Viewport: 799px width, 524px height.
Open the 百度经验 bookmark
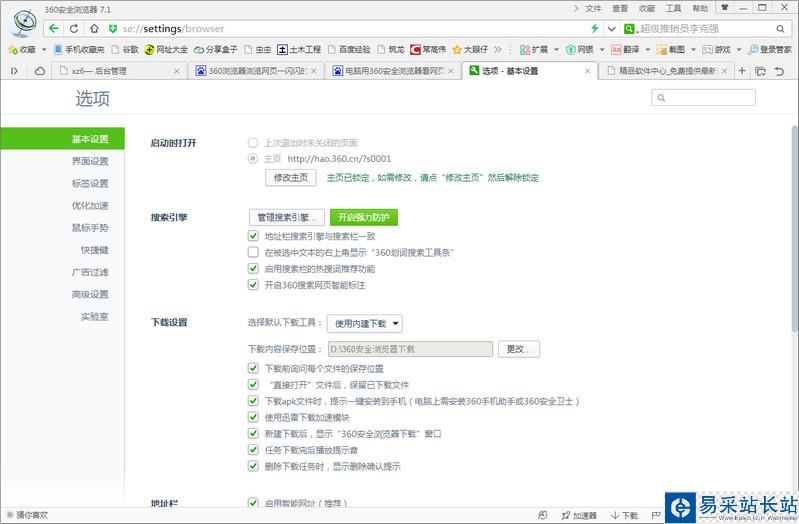(x=349, y=49)
